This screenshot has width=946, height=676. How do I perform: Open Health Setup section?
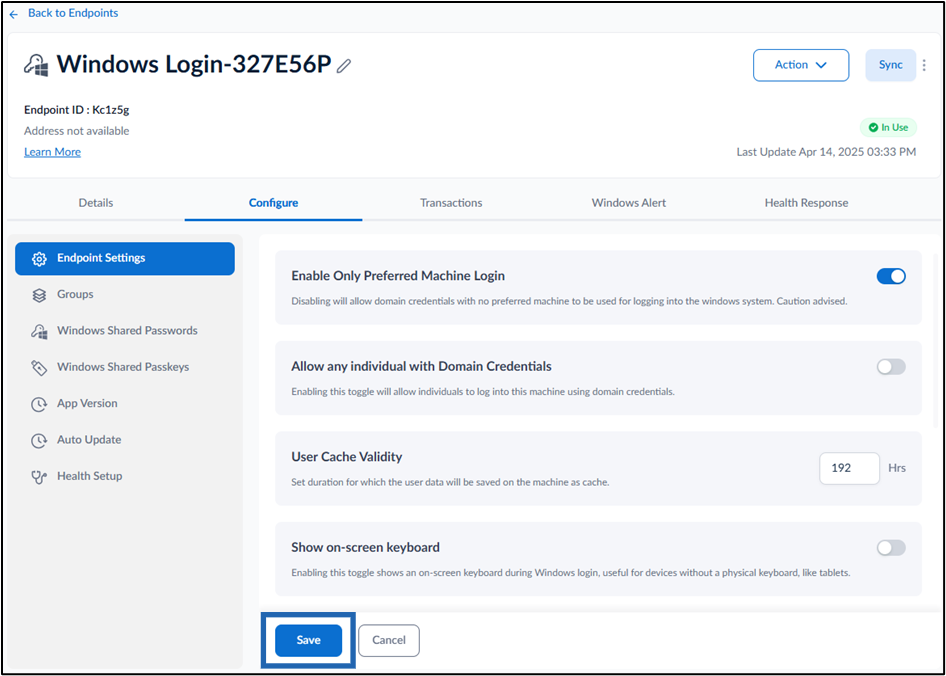tap(125, 476)
